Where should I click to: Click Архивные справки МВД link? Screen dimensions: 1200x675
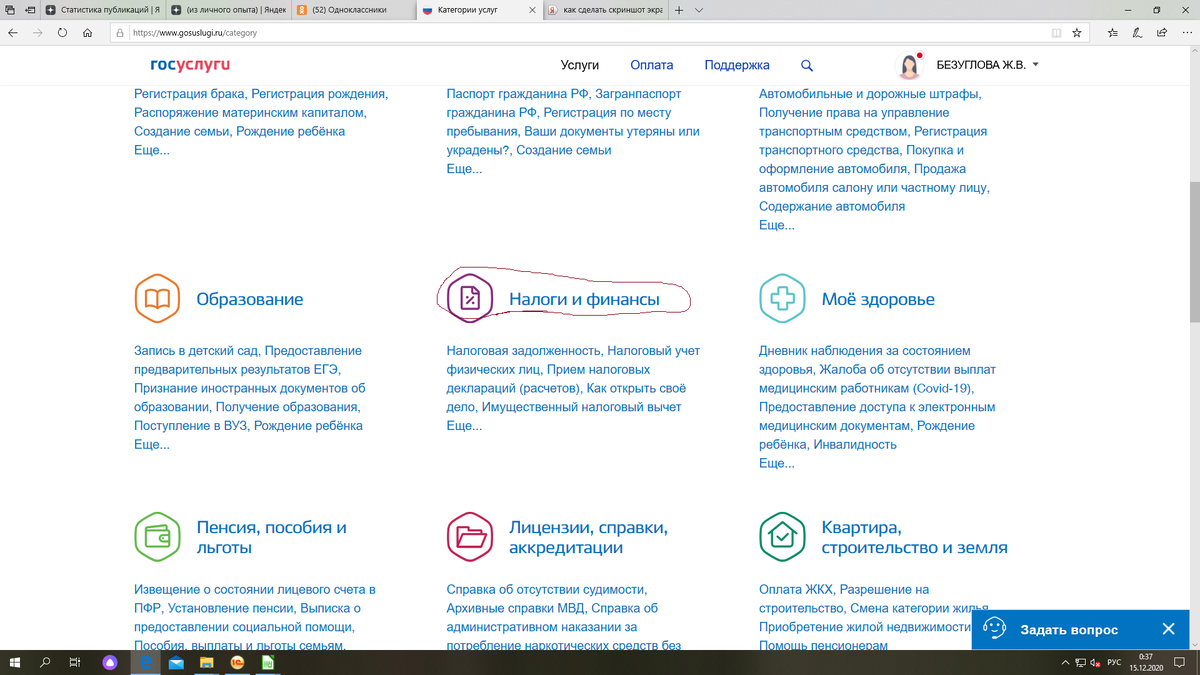517,609
